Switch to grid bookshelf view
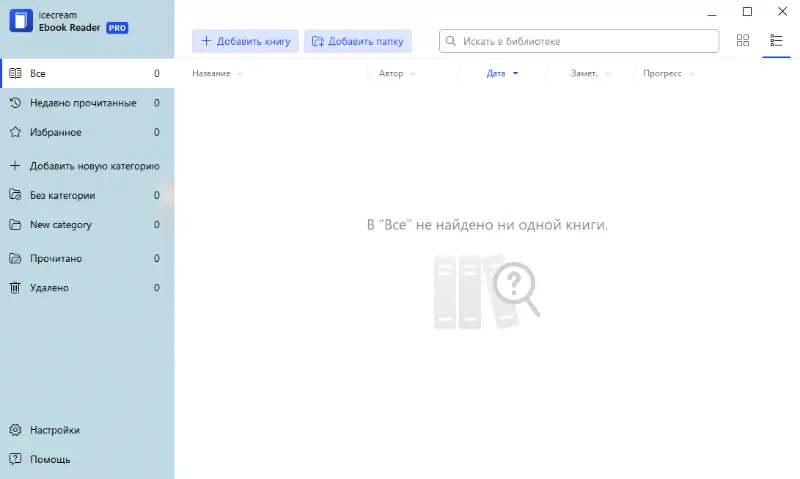Screen dimensions: 800x479 743,41
